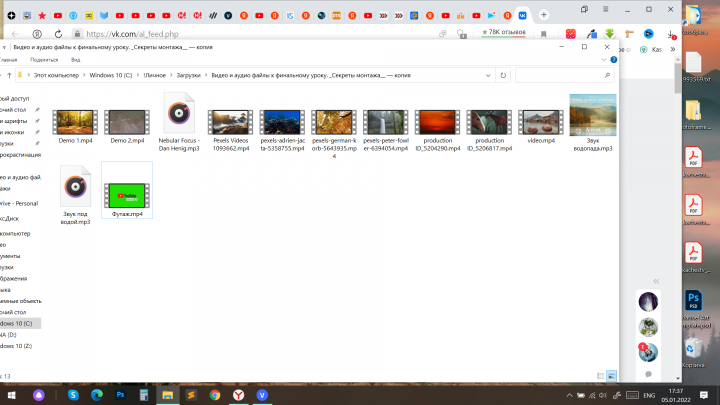Switch to large thumbnails view in status bar
The image size is (720, 405).
612,376
